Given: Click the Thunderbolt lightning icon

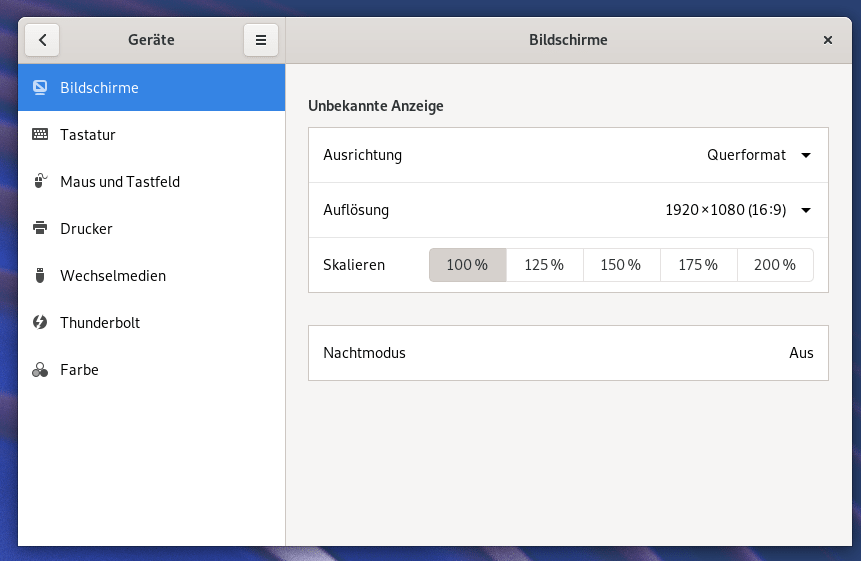Looking at the screenshot, I should pos(40,322).
